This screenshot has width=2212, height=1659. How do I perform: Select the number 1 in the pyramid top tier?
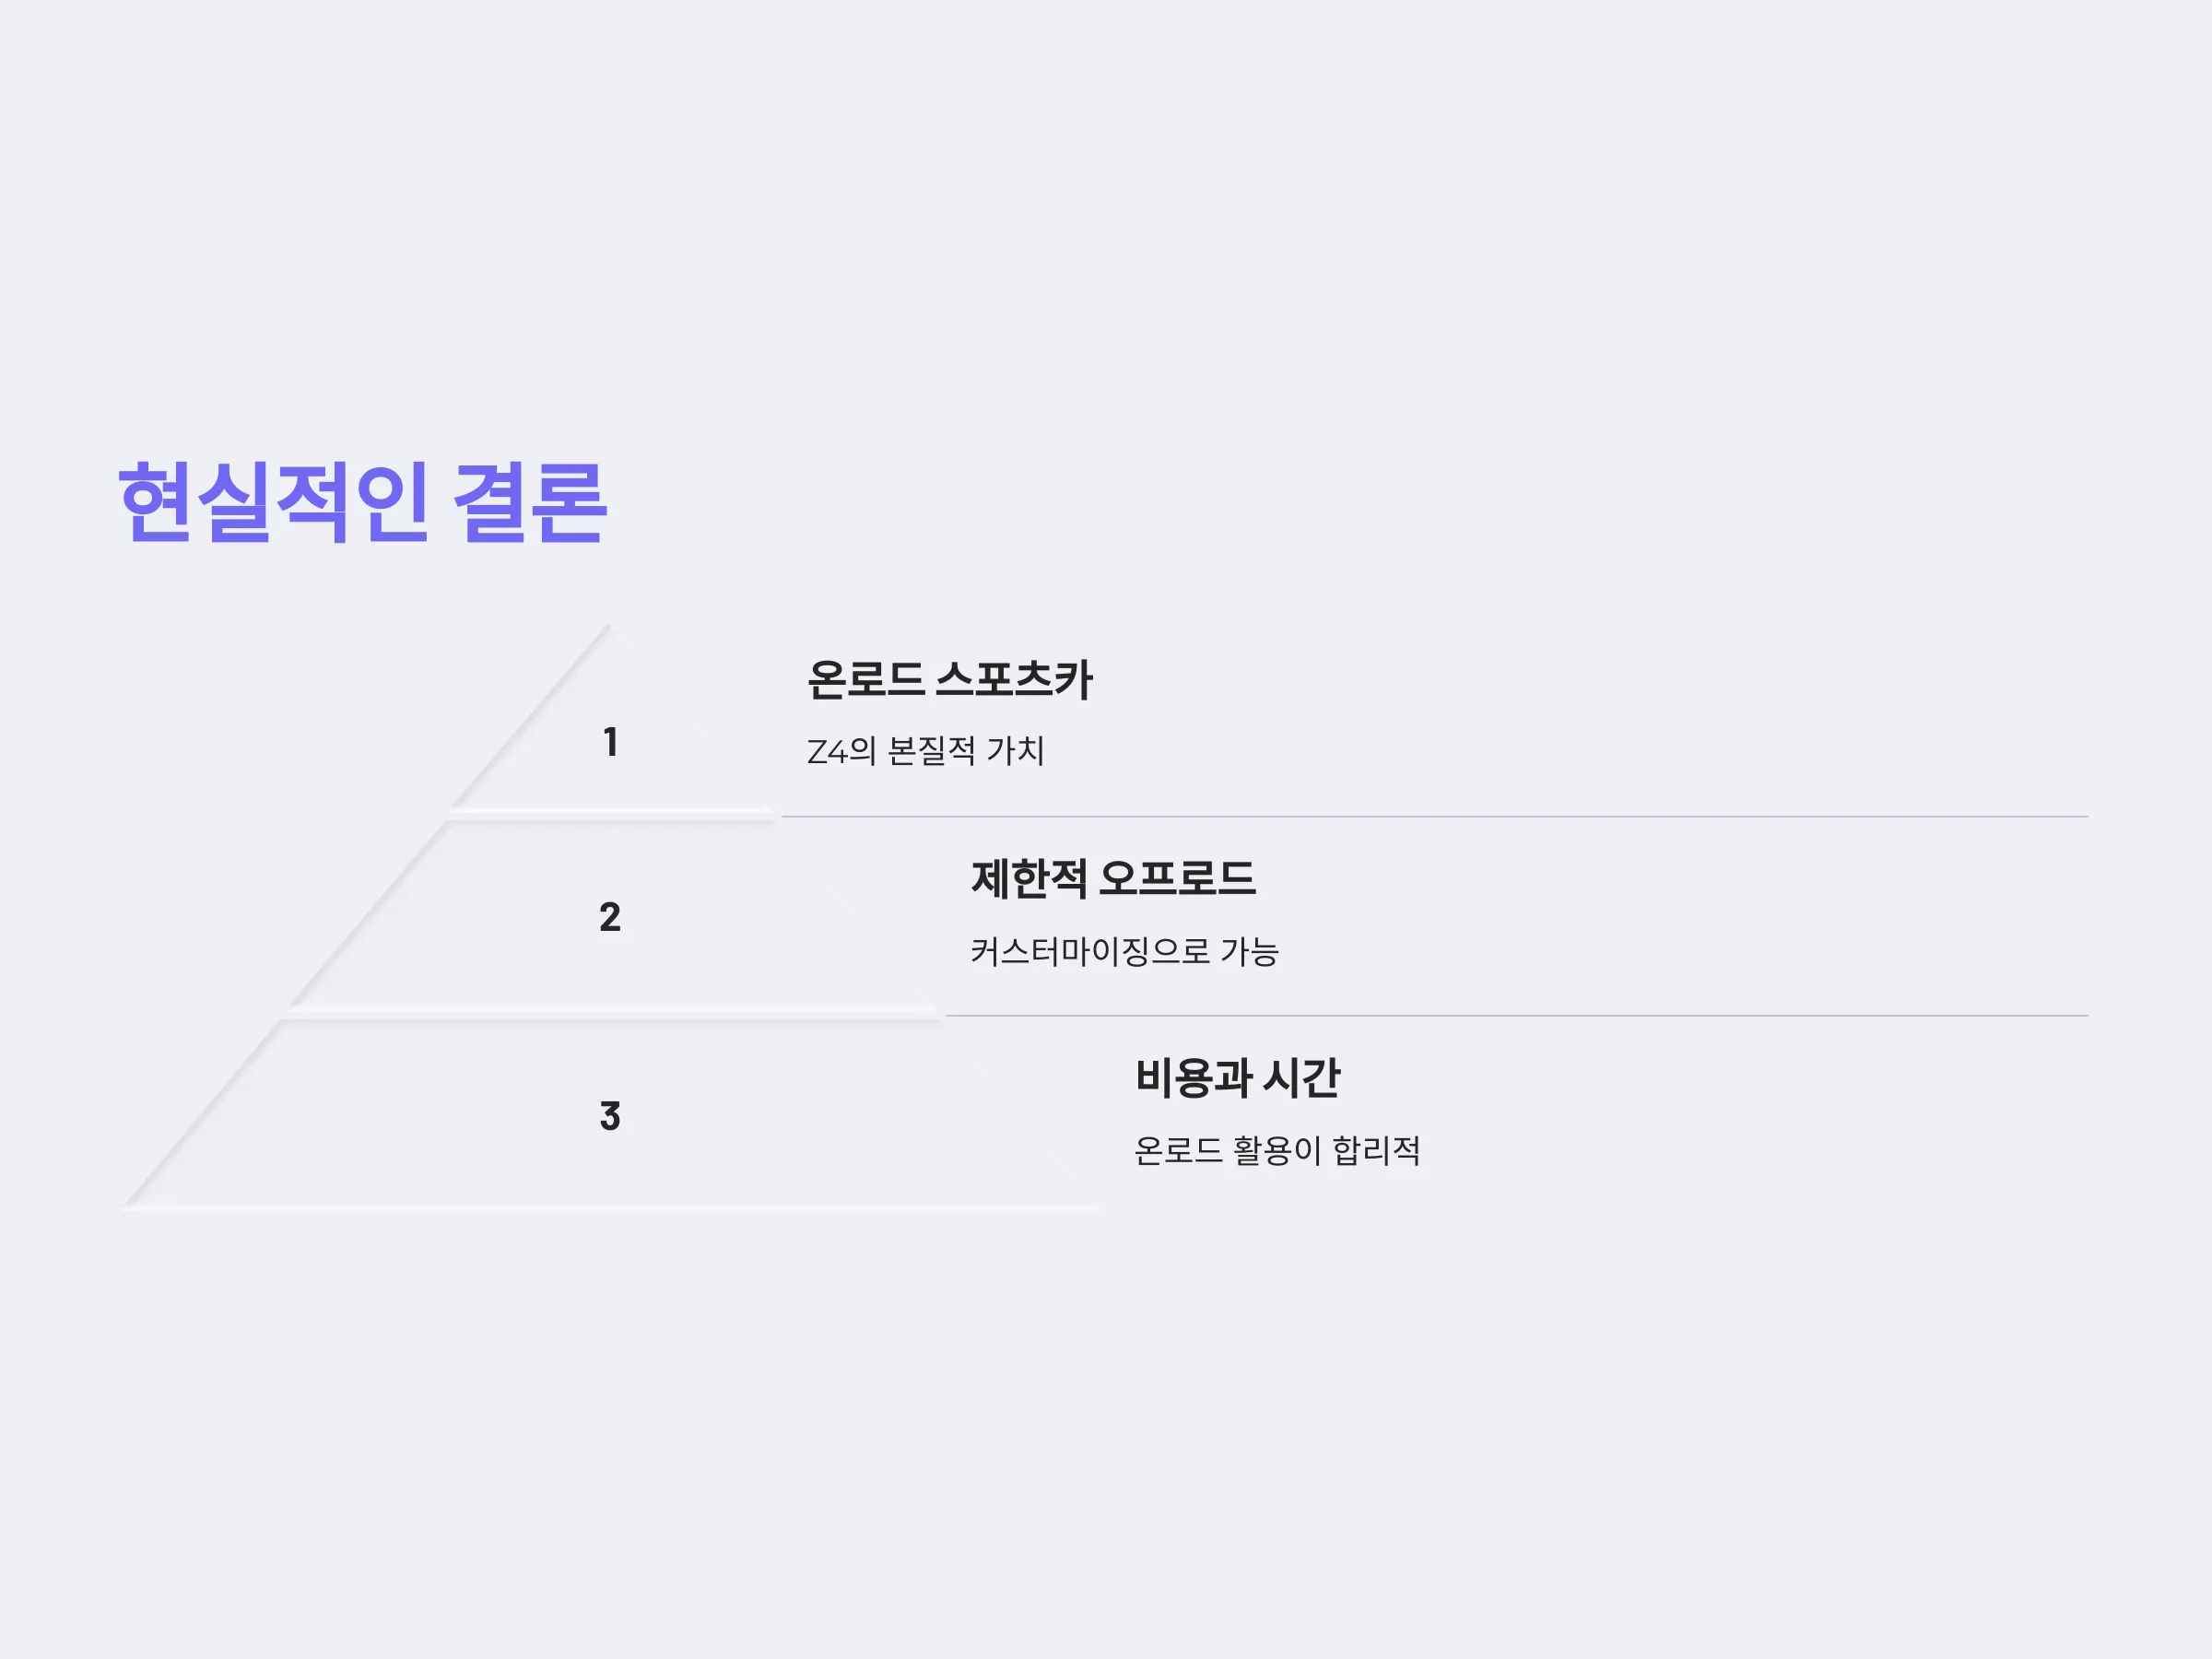point(610,742)
